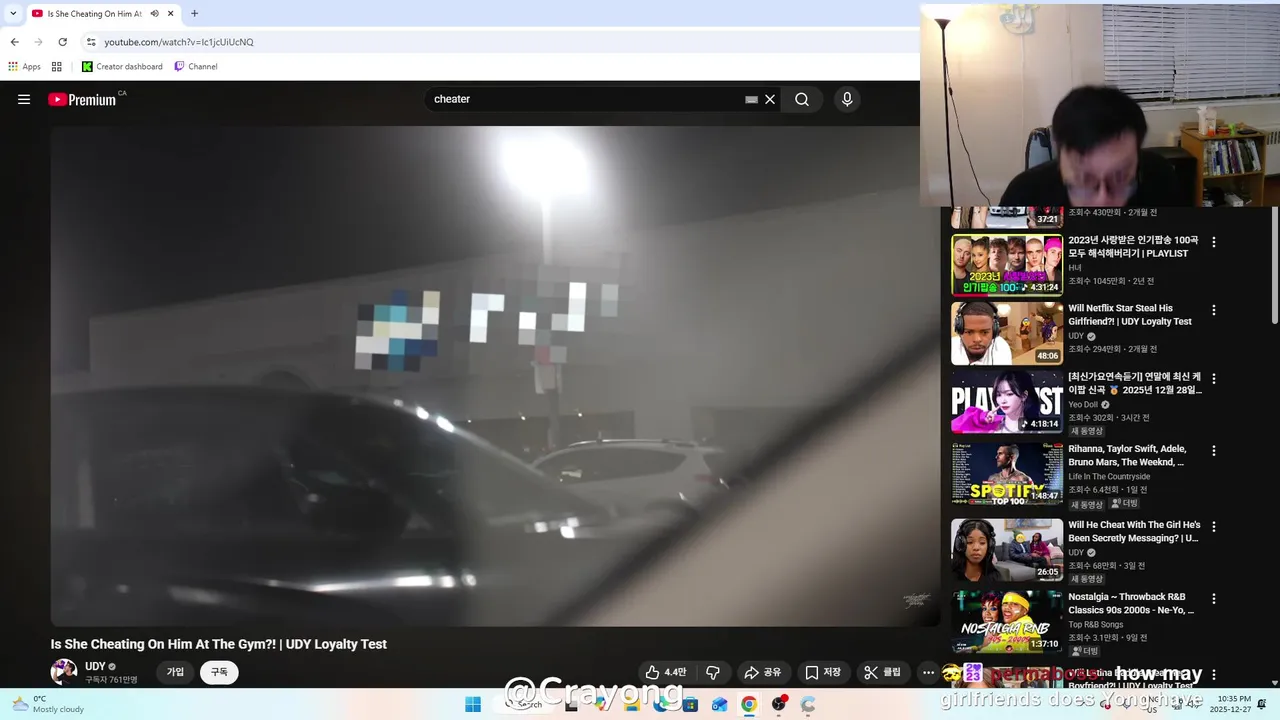Open options menu for 2023 인기팝송 video

[x=1214, y=242]
